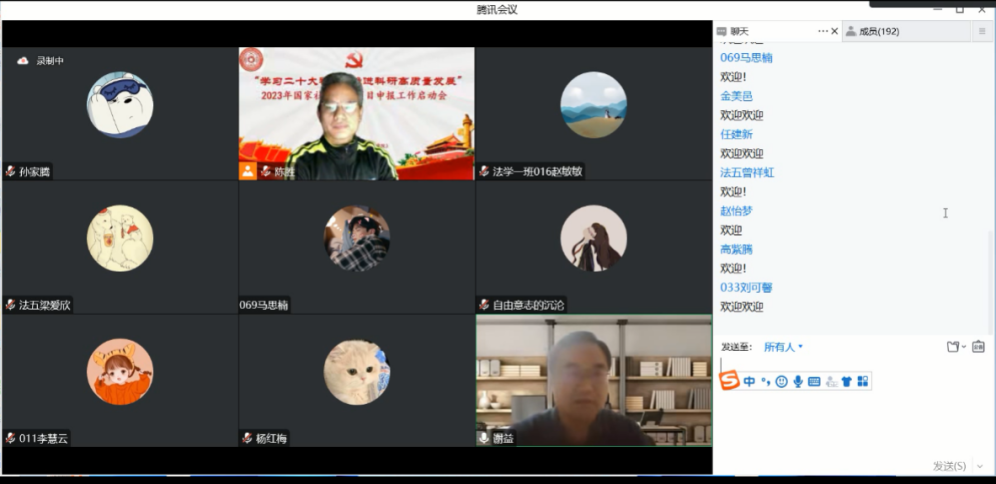The height and width of the screenshot is (484, 996).
Task: Click sender name 033刘可馨 in chat
Action: pos(746,288)
